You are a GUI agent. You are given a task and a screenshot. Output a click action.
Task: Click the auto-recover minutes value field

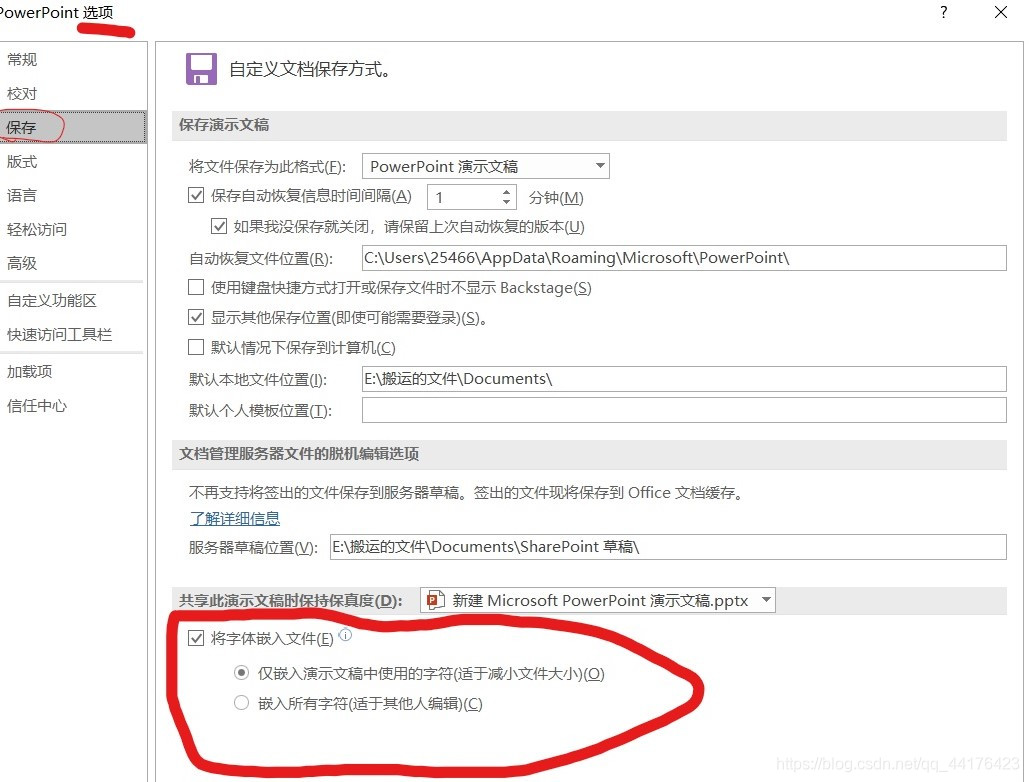[x=463, y=197]
